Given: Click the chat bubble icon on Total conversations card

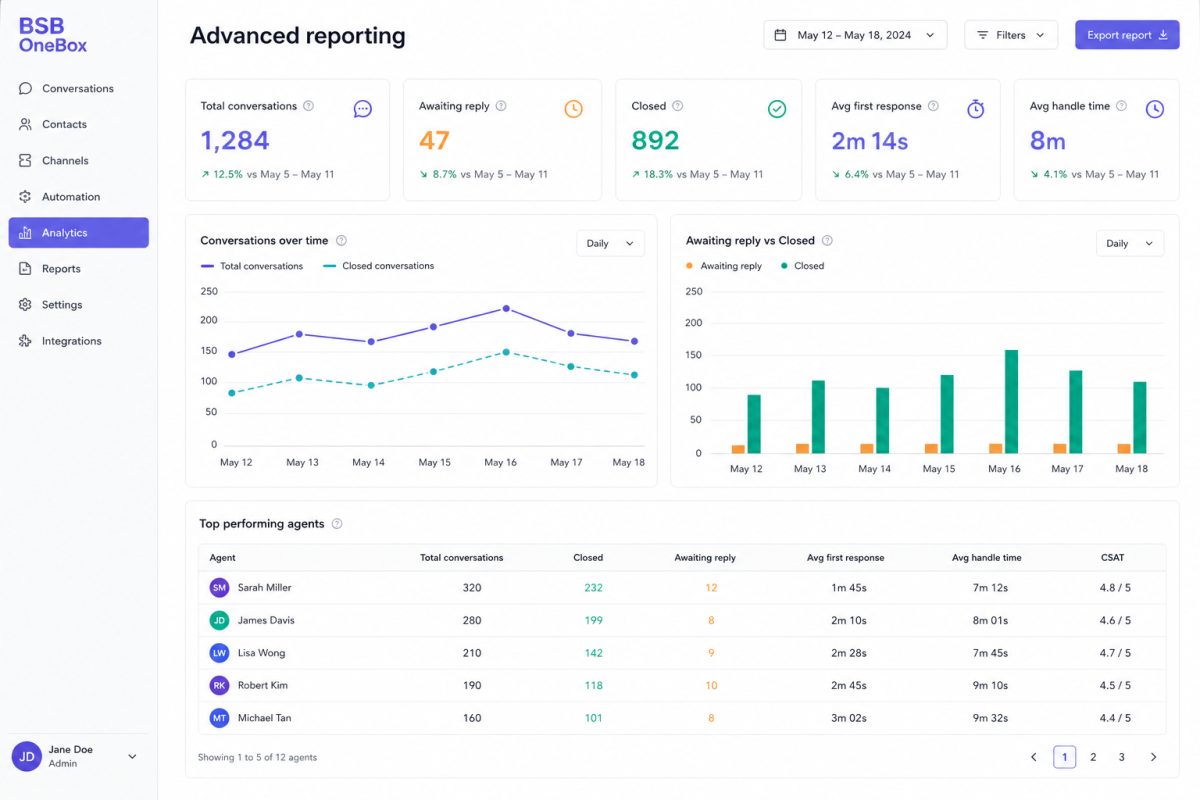Looking at the screenshot, I should 363,109.
